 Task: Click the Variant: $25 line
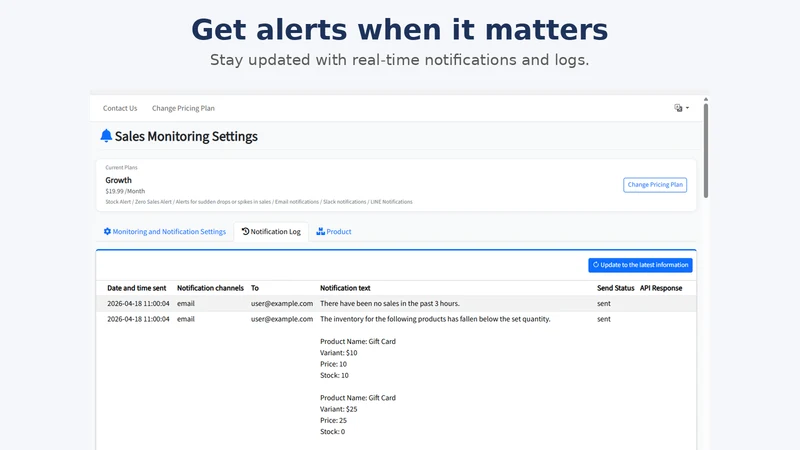point(338,409)
